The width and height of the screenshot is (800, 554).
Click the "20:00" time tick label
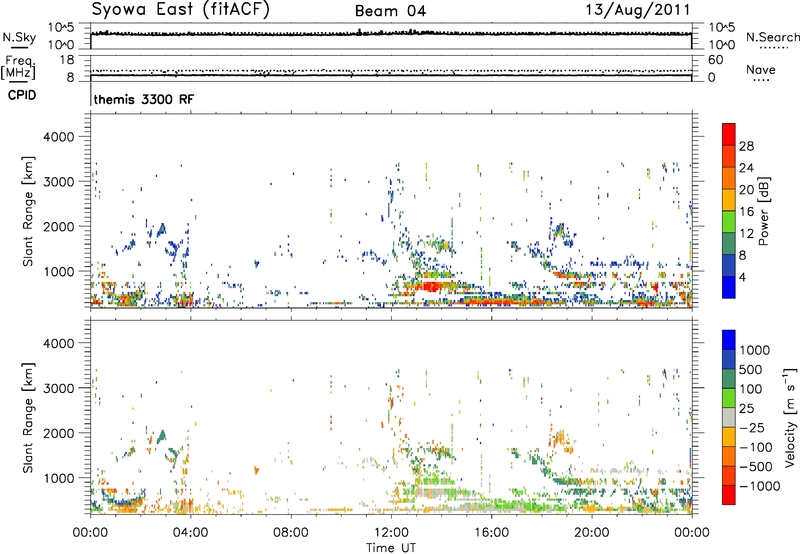[x=591, y=533]
